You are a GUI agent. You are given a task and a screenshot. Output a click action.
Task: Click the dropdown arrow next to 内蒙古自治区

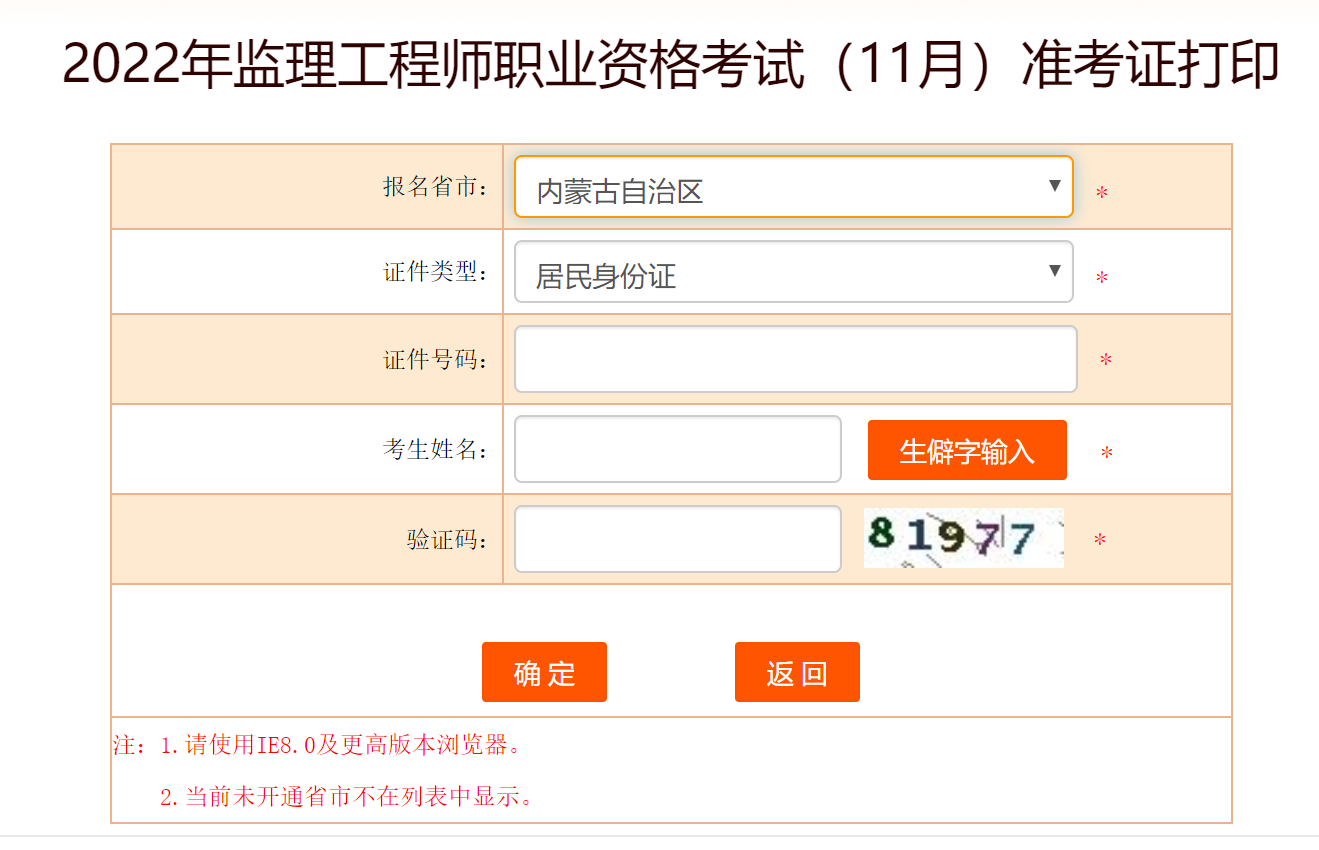1053,186
